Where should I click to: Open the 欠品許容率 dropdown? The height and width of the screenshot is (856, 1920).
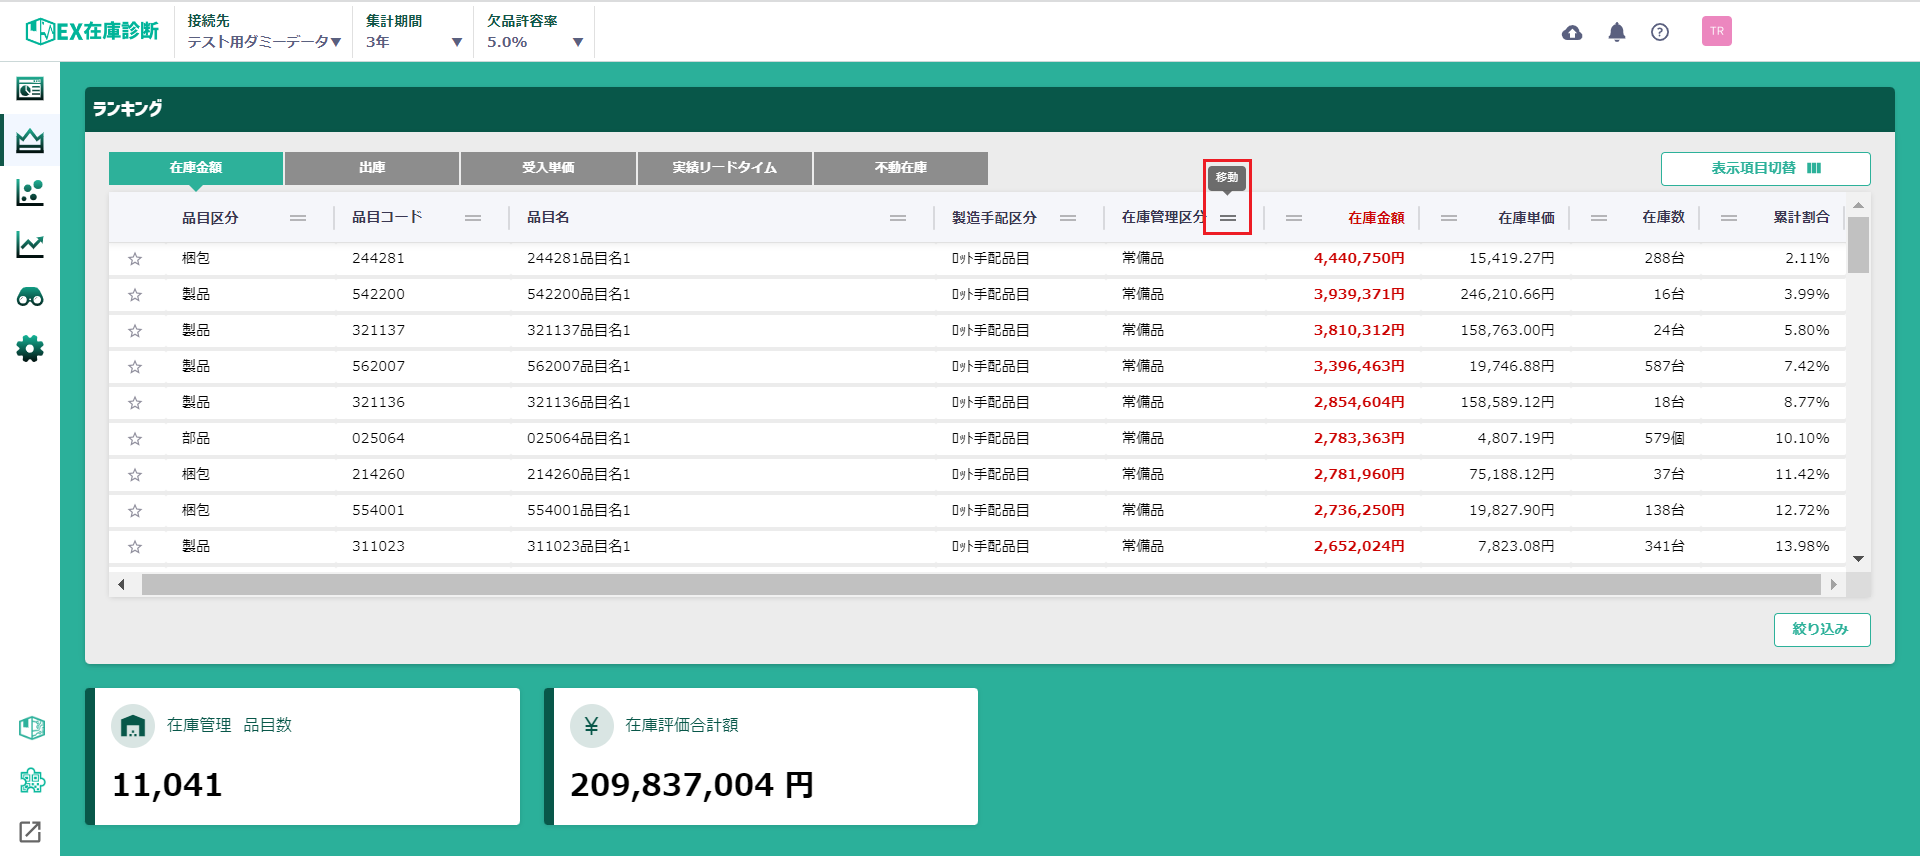[x=534, y=42]
